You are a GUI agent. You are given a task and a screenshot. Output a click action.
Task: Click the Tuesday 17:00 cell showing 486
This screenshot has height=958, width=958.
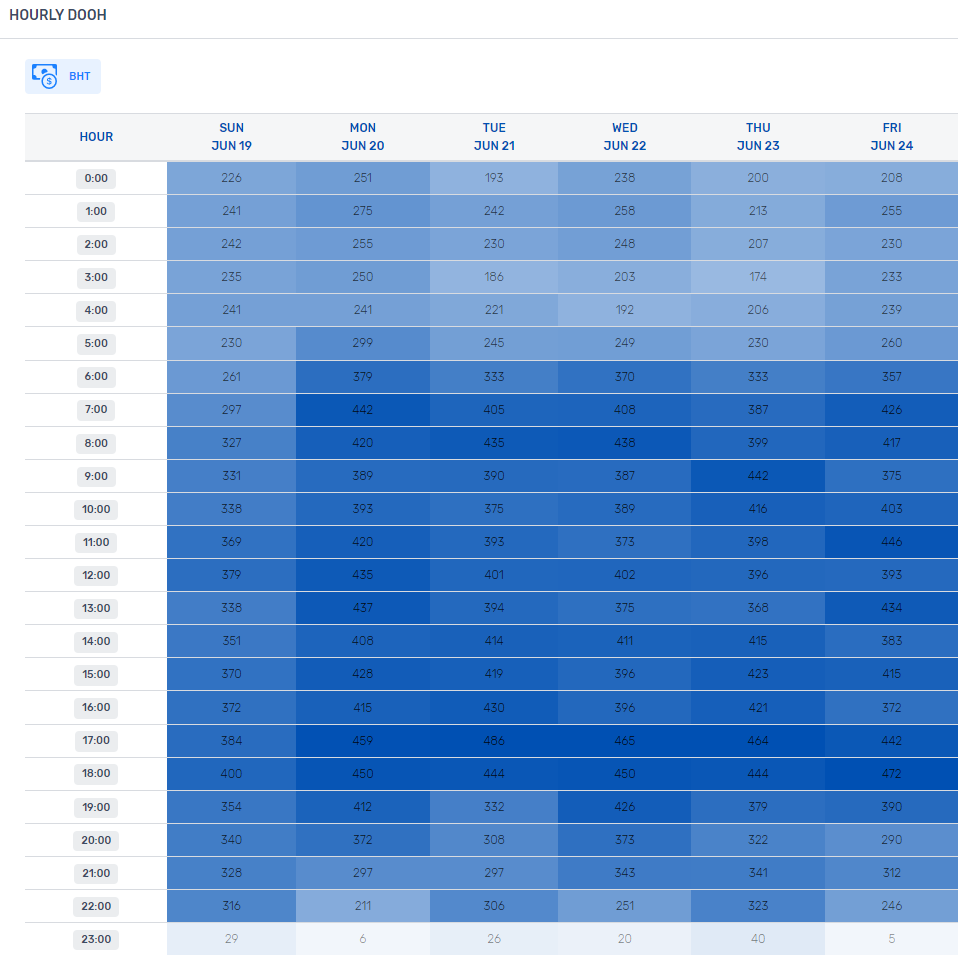point(494,740)
